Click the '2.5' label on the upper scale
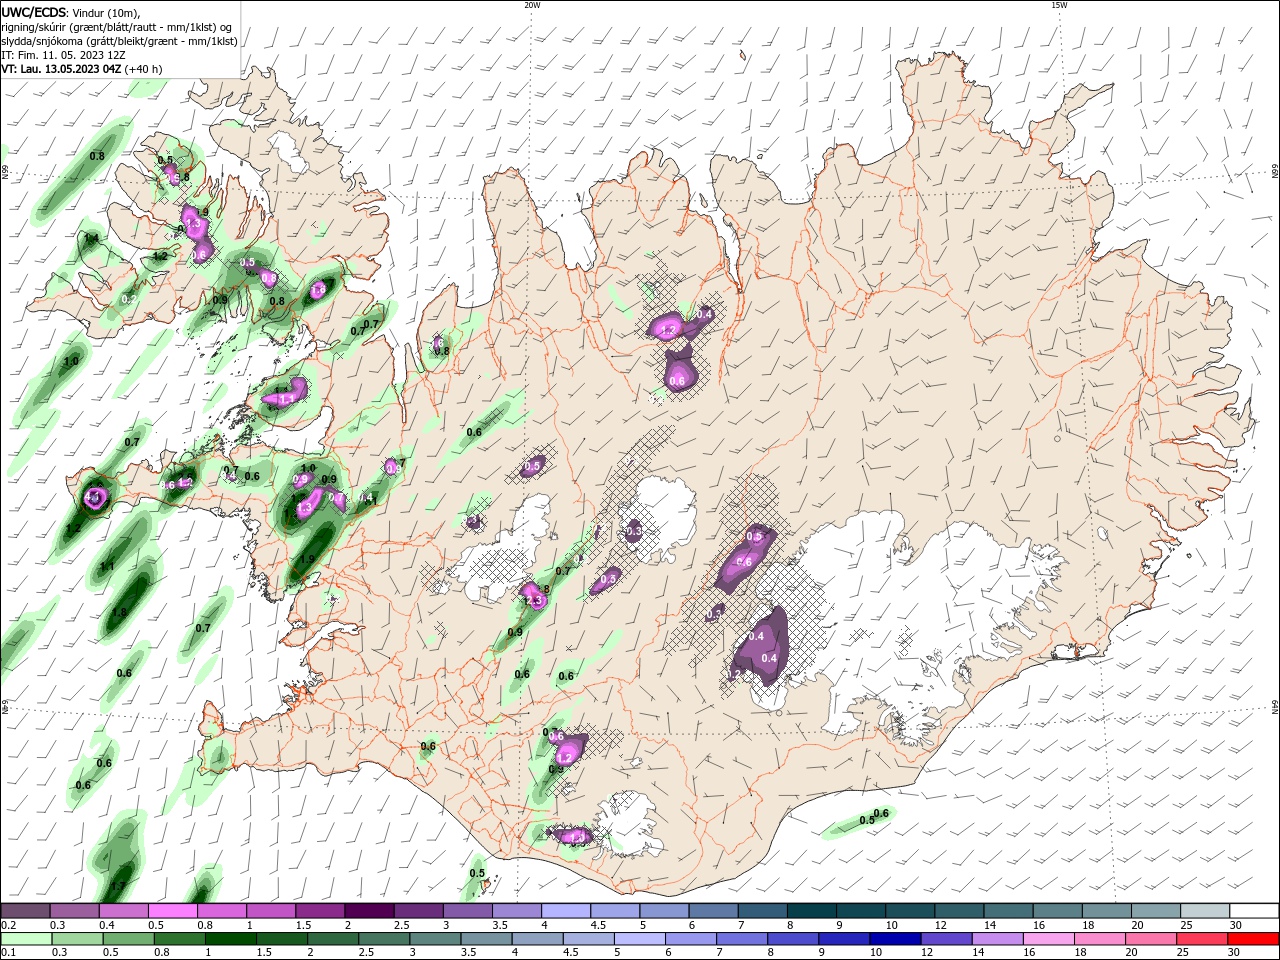1280x960 pixels. point(401,925)
